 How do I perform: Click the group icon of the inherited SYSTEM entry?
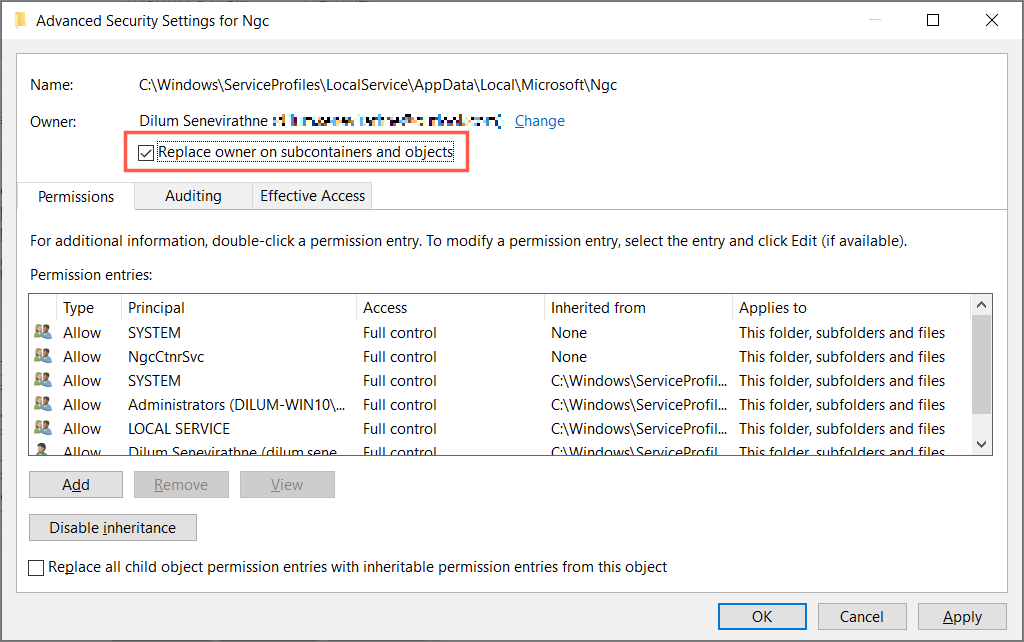(42, 381)
